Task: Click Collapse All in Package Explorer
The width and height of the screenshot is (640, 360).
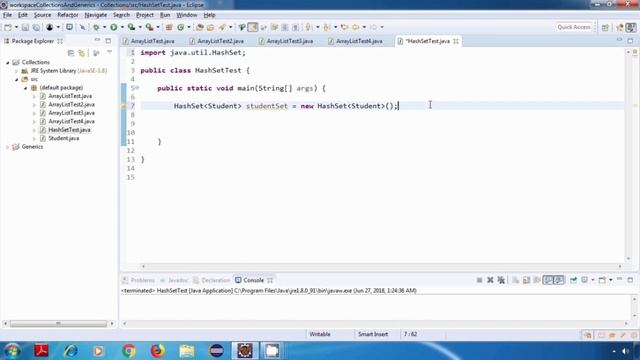Action: [x=71, y=53]
